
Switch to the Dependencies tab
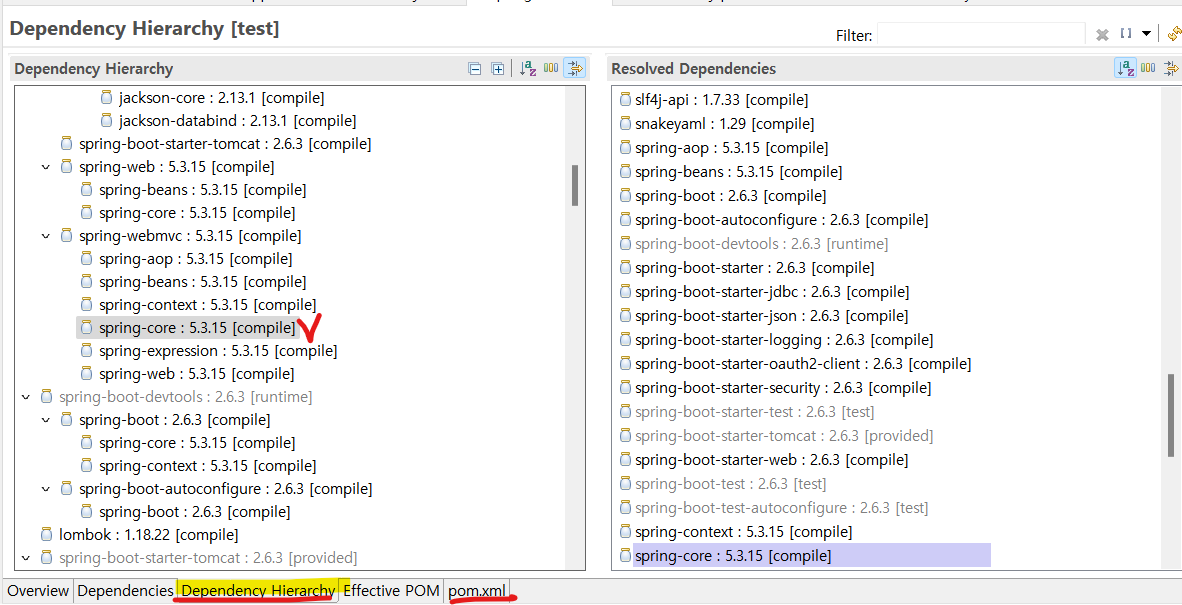click(125, 591)
